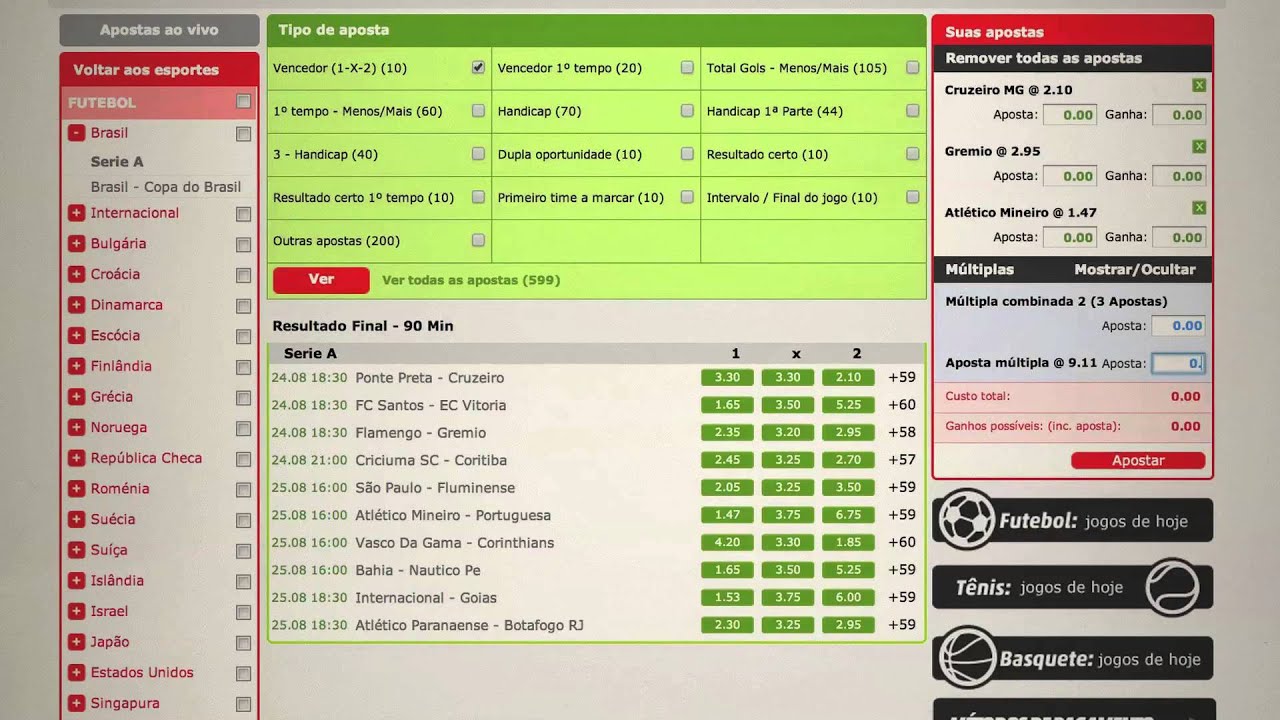Click Aposta múltipla @ 9.11 stake field
1280x720 pixels.
[x=1178, y=364]
